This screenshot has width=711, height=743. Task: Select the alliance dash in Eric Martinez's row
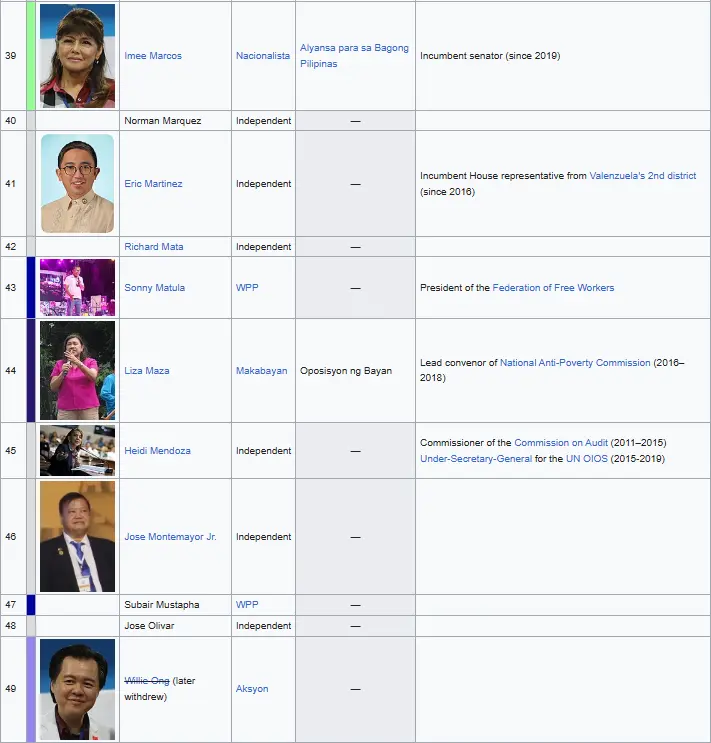tap(356, 184)
